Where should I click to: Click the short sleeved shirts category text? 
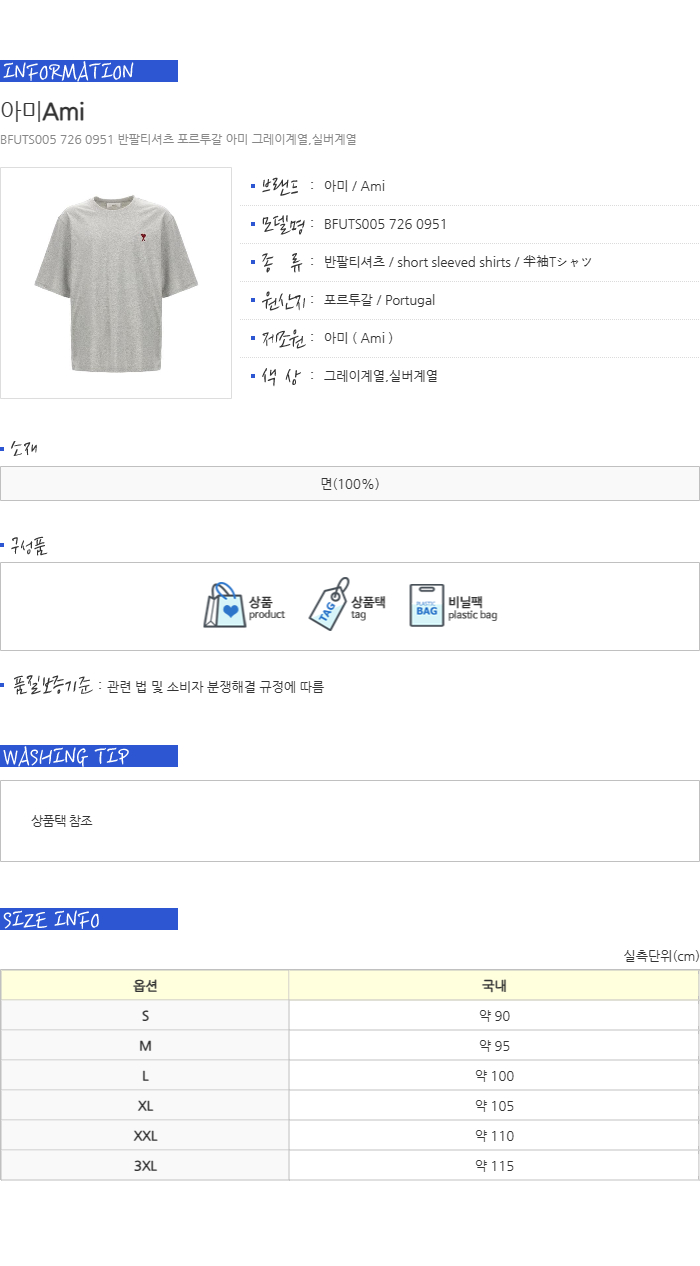(454, 262)
